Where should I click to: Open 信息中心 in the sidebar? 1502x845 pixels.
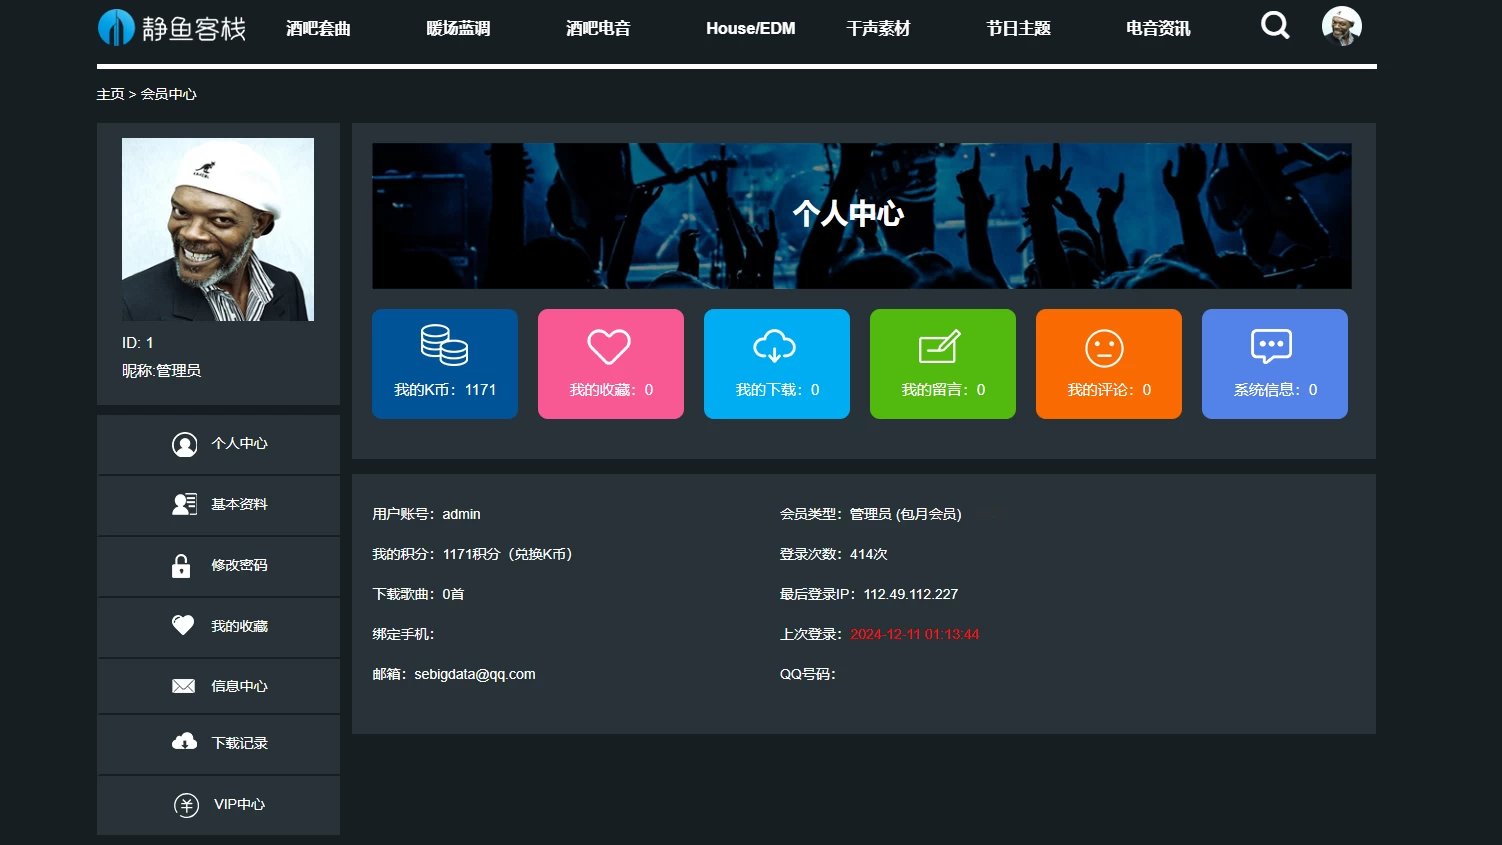pos(219,686)
